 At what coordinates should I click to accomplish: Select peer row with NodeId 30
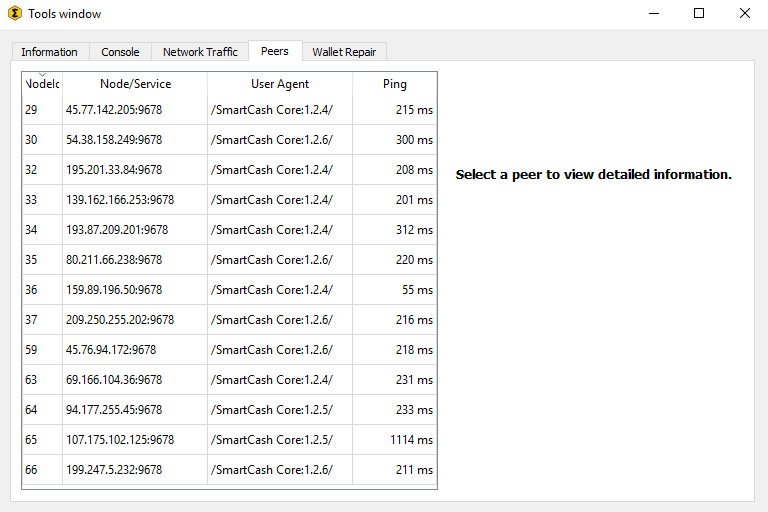pos(229,140)
